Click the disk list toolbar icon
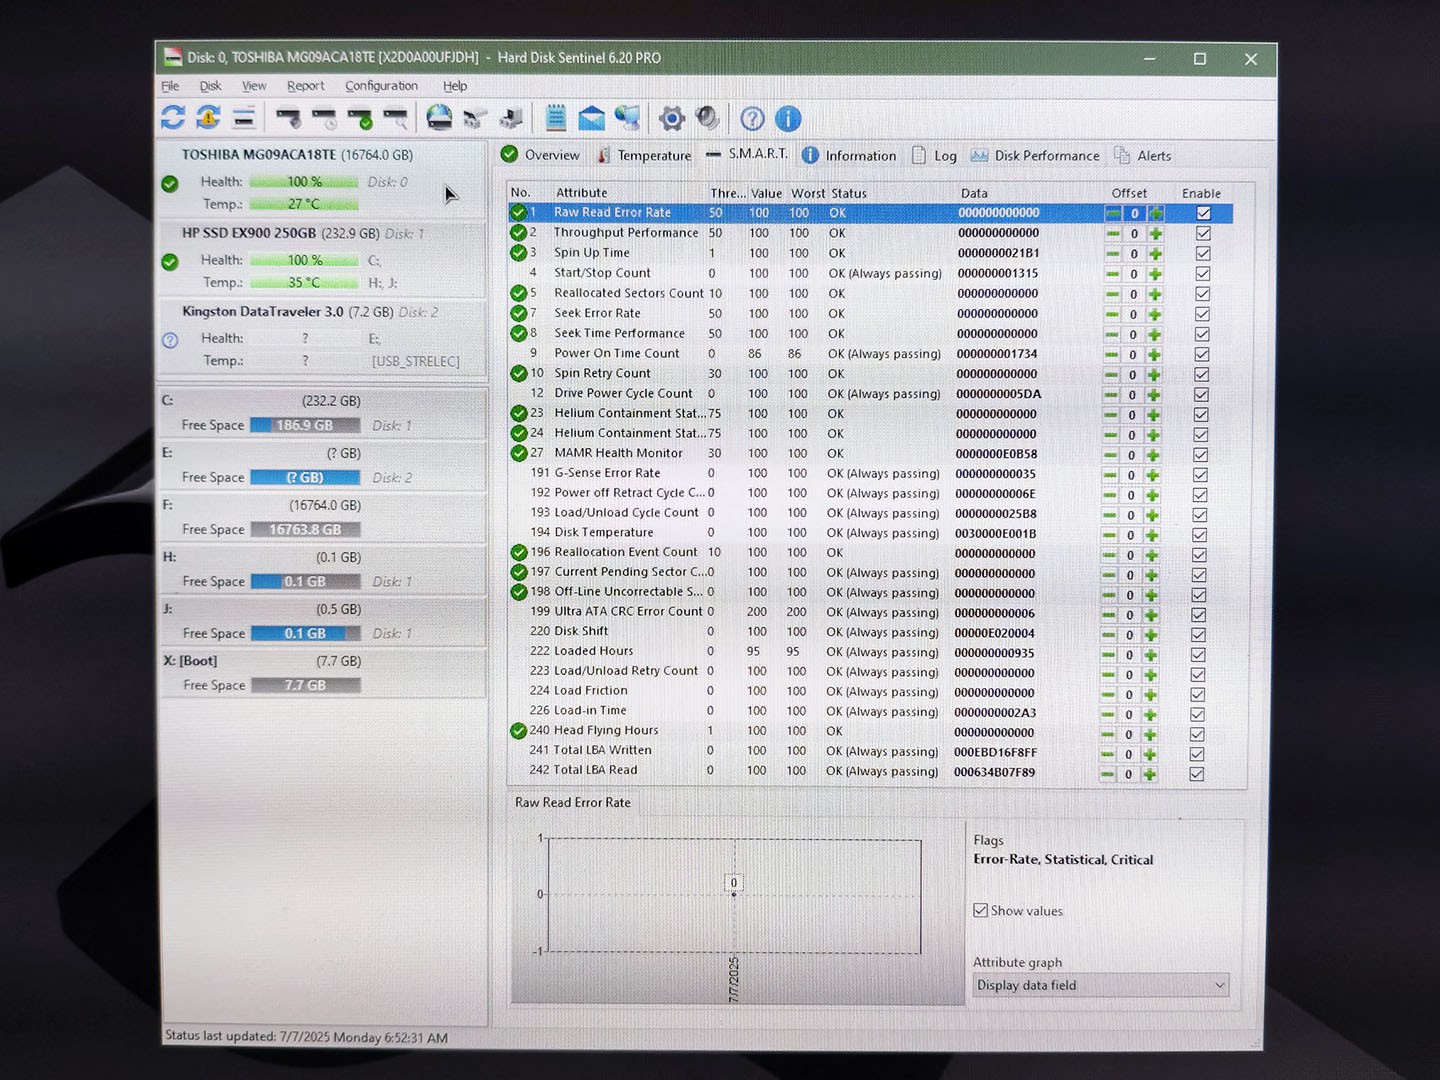The image size is (1440, 1080). click(244, 118)
